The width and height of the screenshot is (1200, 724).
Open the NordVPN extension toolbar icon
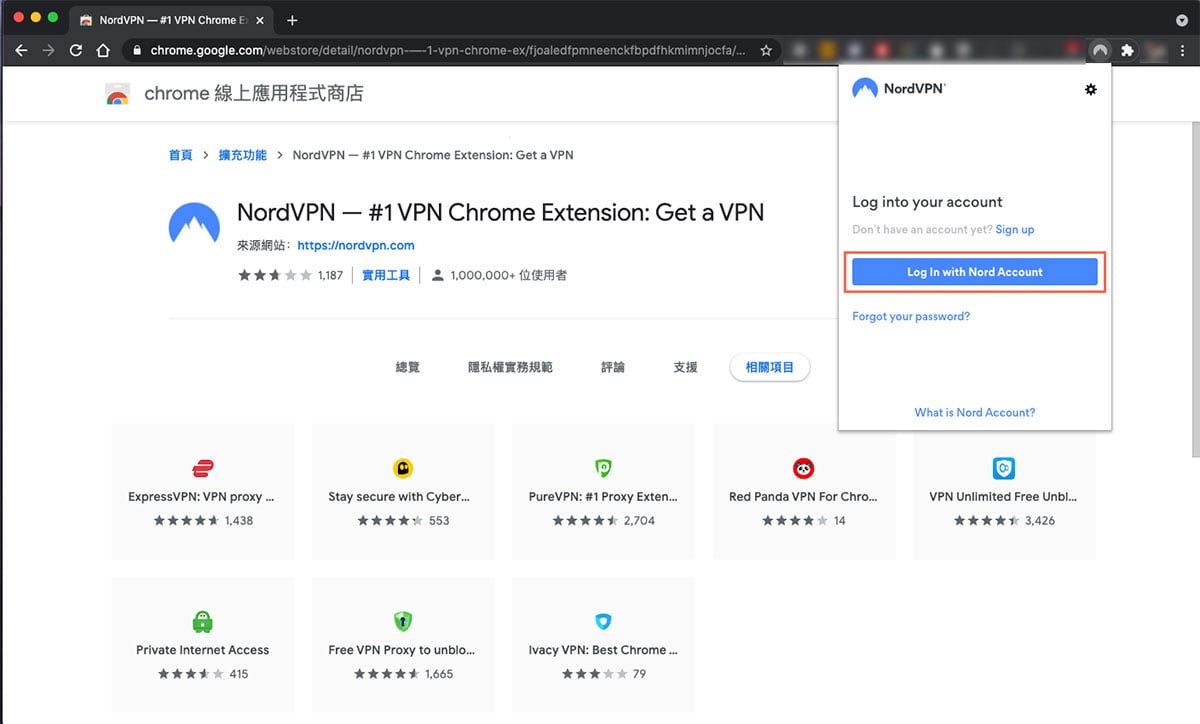pyautogui.click(x=1099, y=50)
